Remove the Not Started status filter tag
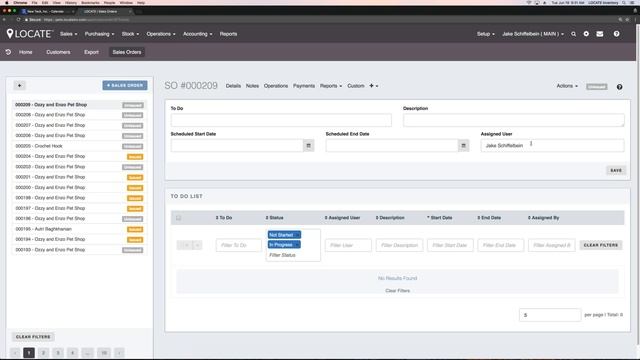 pos(298,235)
